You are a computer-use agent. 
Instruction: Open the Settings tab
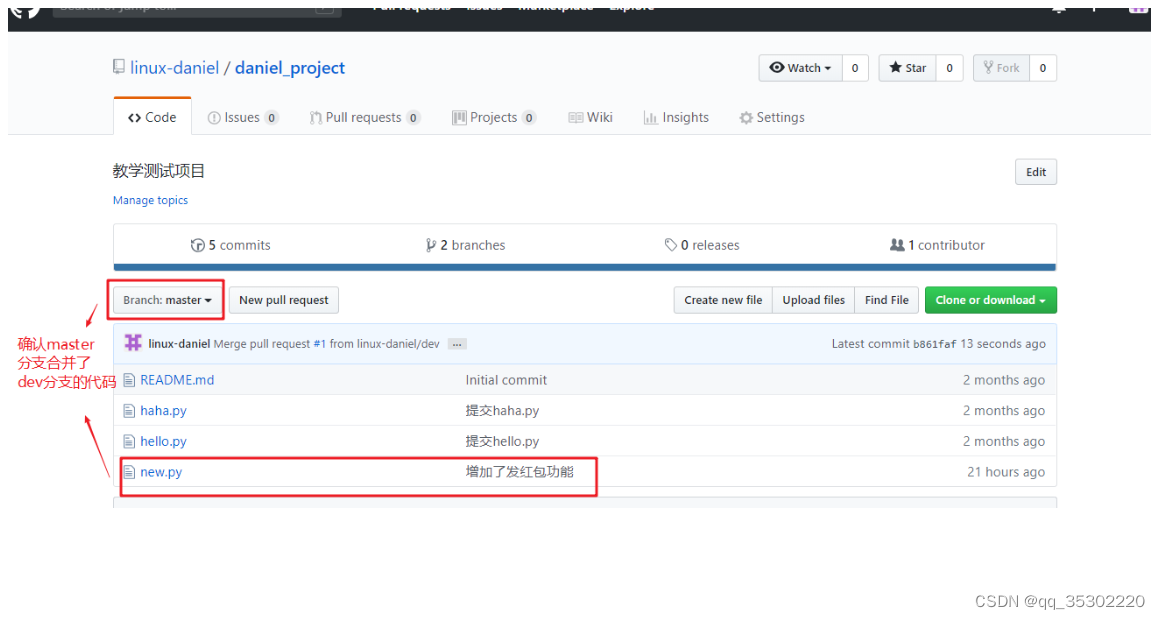click(772, 118)
